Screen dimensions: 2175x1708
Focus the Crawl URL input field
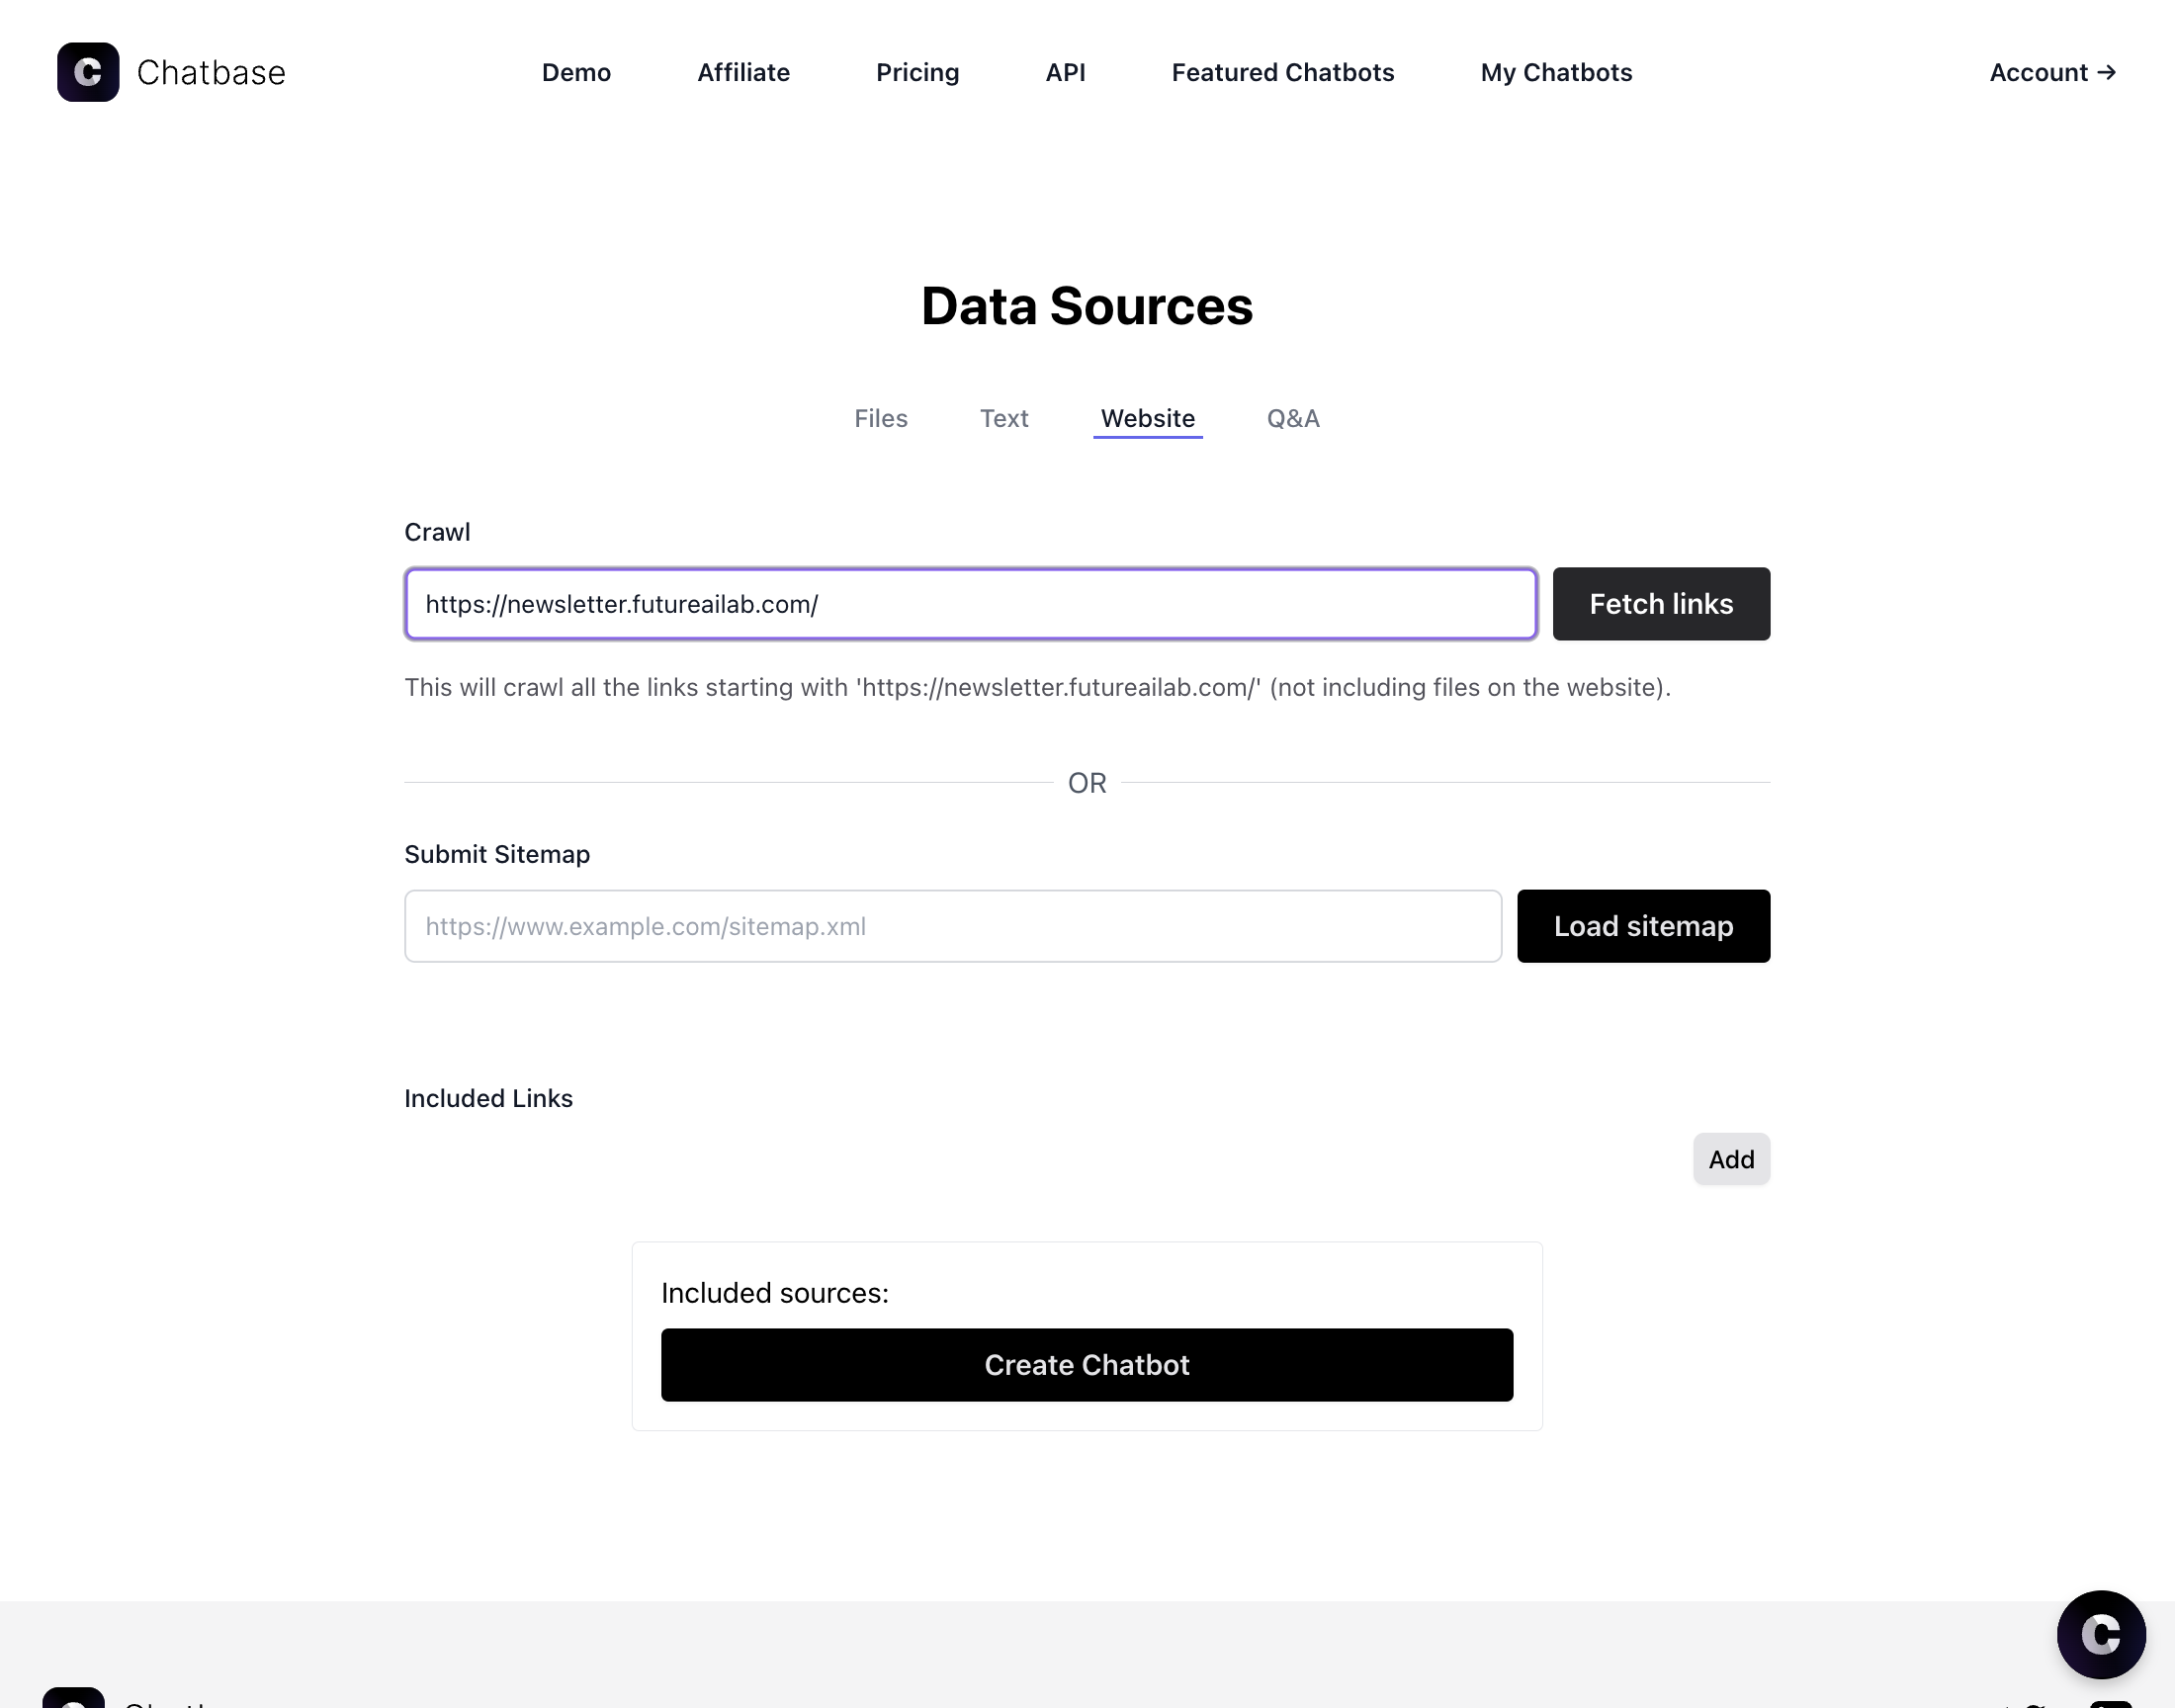(970, 604)
